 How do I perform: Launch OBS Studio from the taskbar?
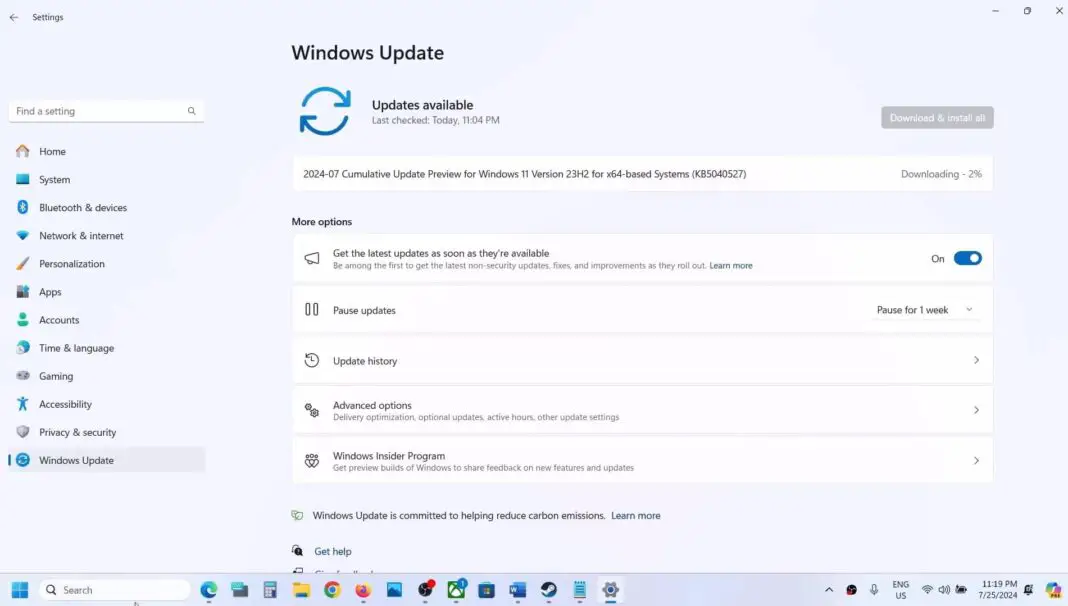point(426,591)
